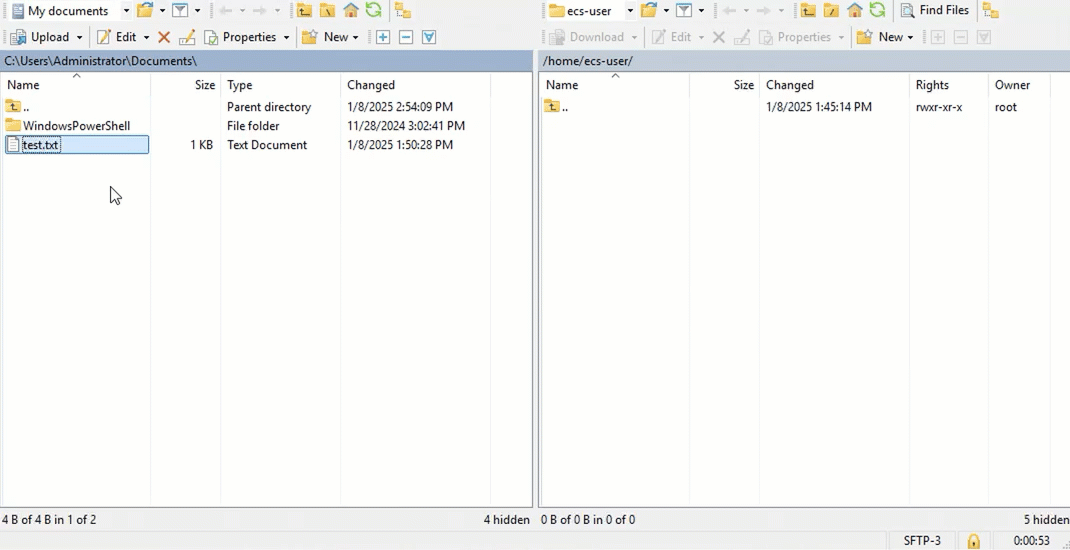Click the Find Files button
The height and width of the screenshot is (550, 1070).
click(x=935, y=10)
